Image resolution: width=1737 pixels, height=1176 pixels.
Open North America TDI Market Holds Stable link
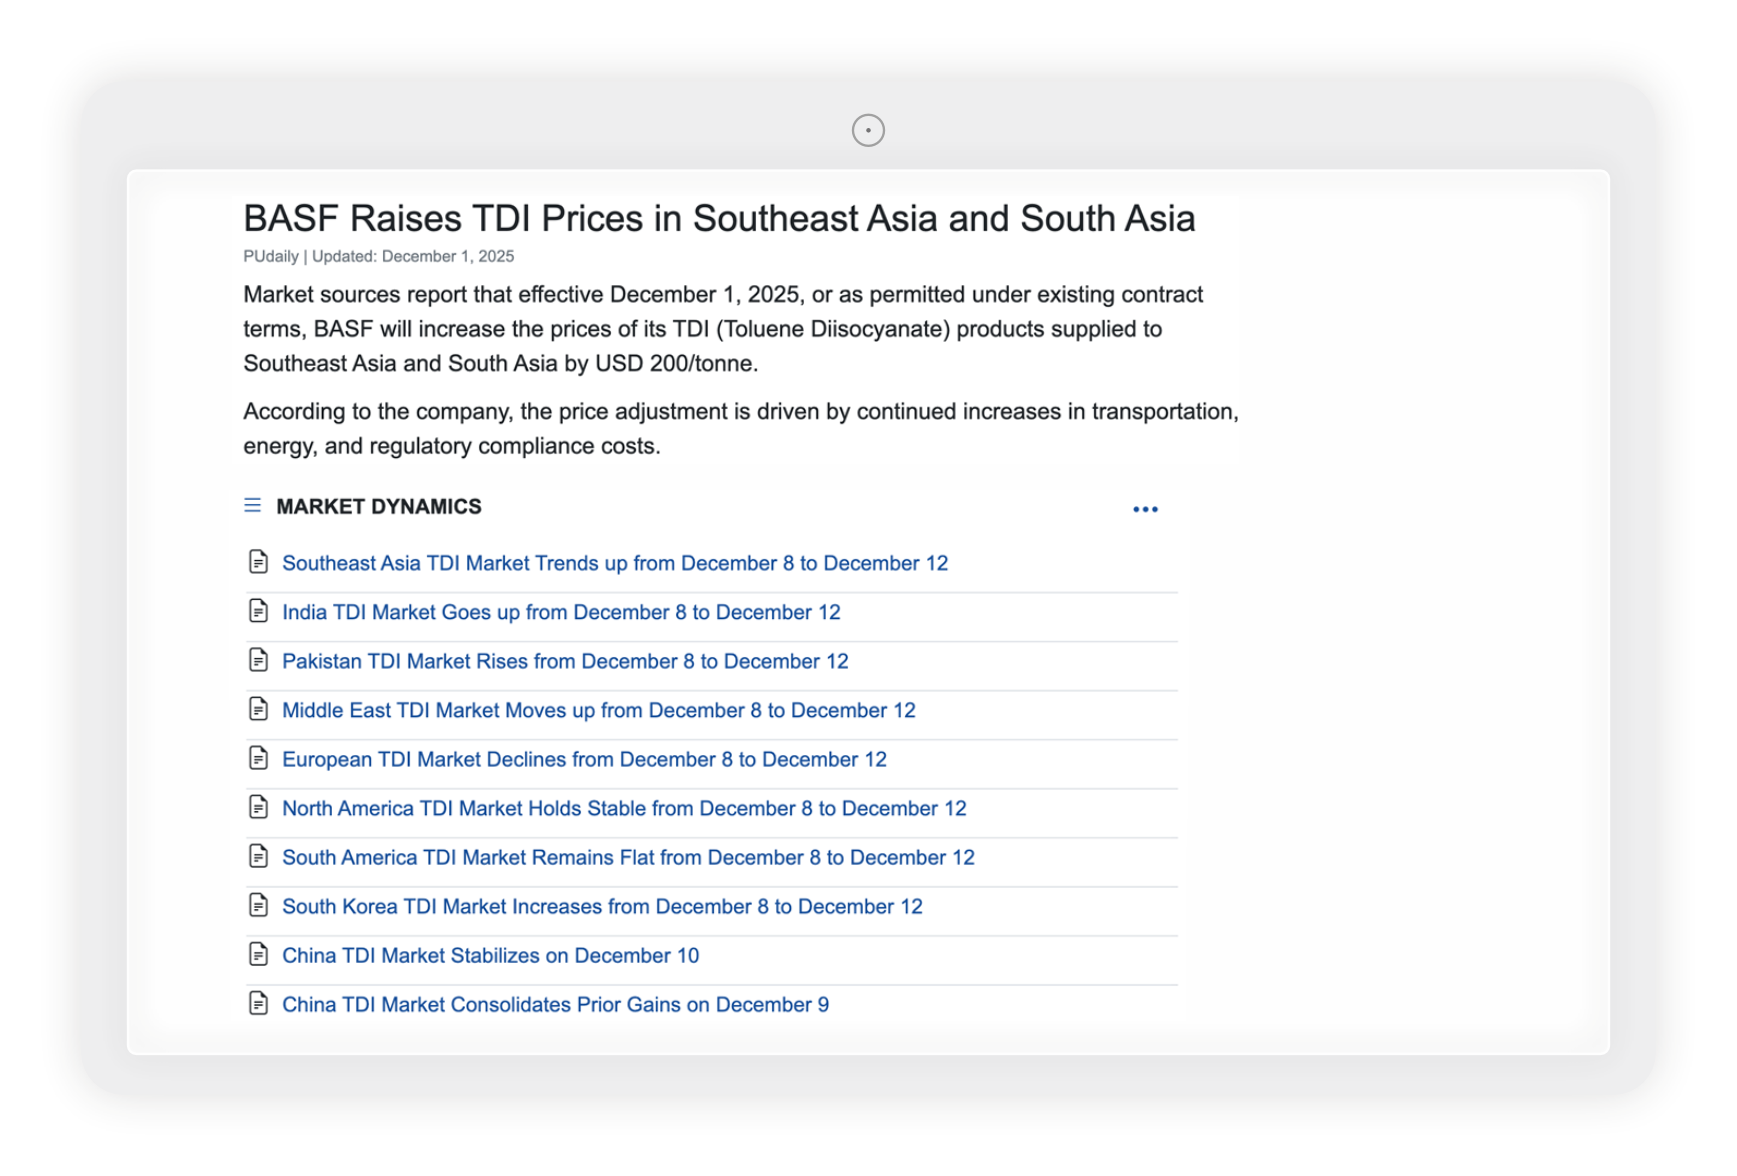pyautogui.click(x=624, y=809)
